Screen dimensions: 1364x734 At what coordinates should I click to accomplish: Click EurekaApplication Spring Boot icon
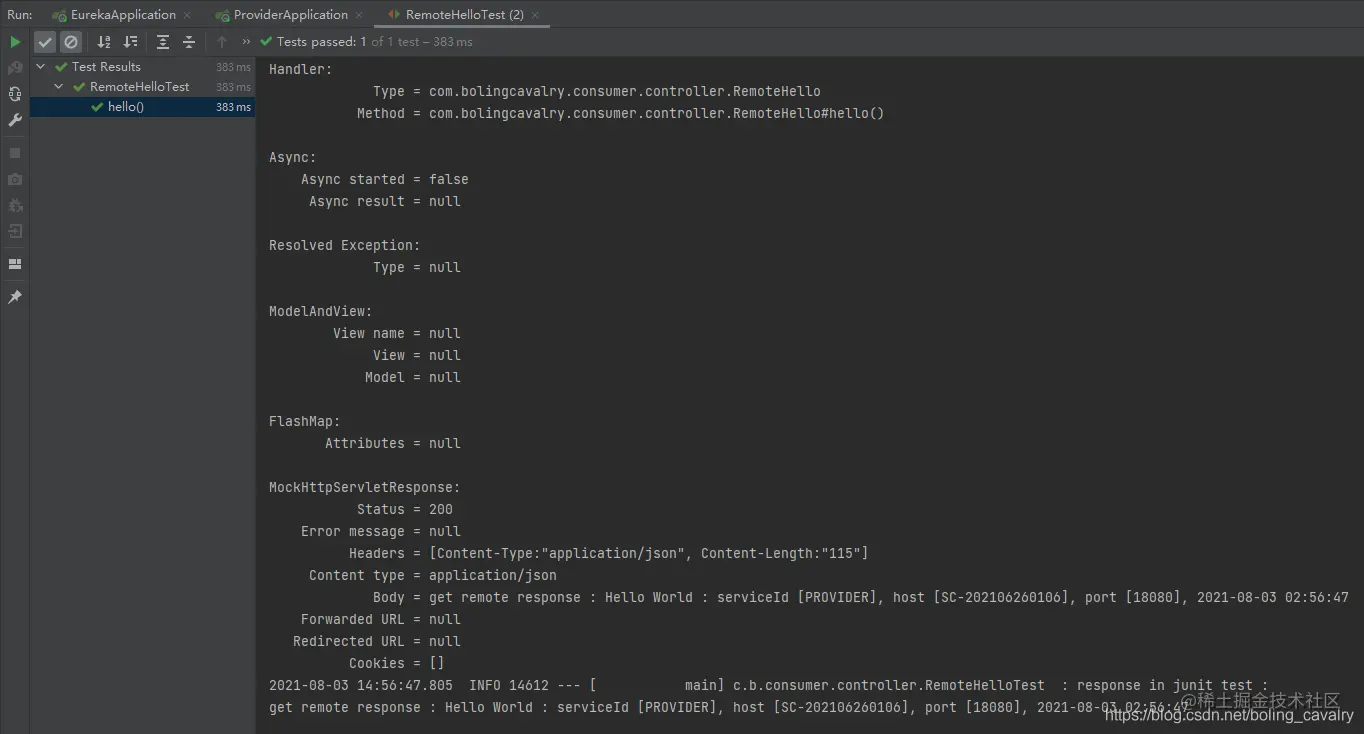coord(59,16)
